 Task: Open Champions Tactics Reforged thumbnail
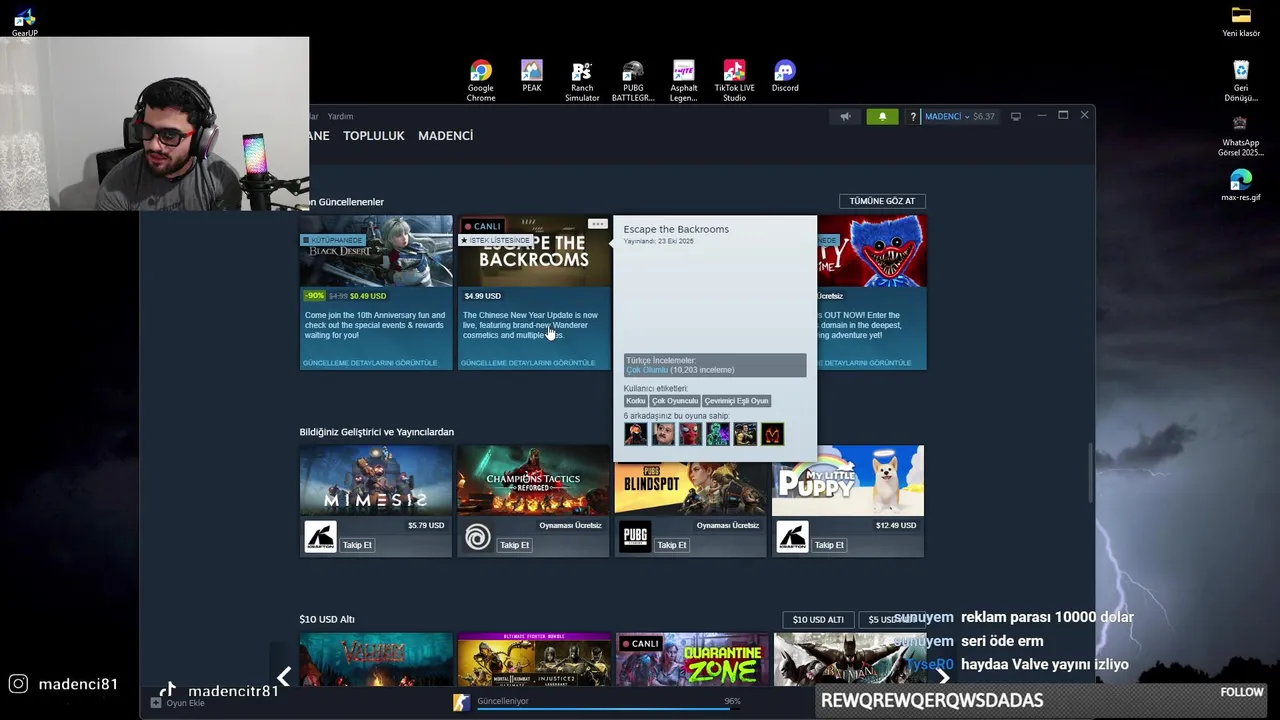coord(533,480)
